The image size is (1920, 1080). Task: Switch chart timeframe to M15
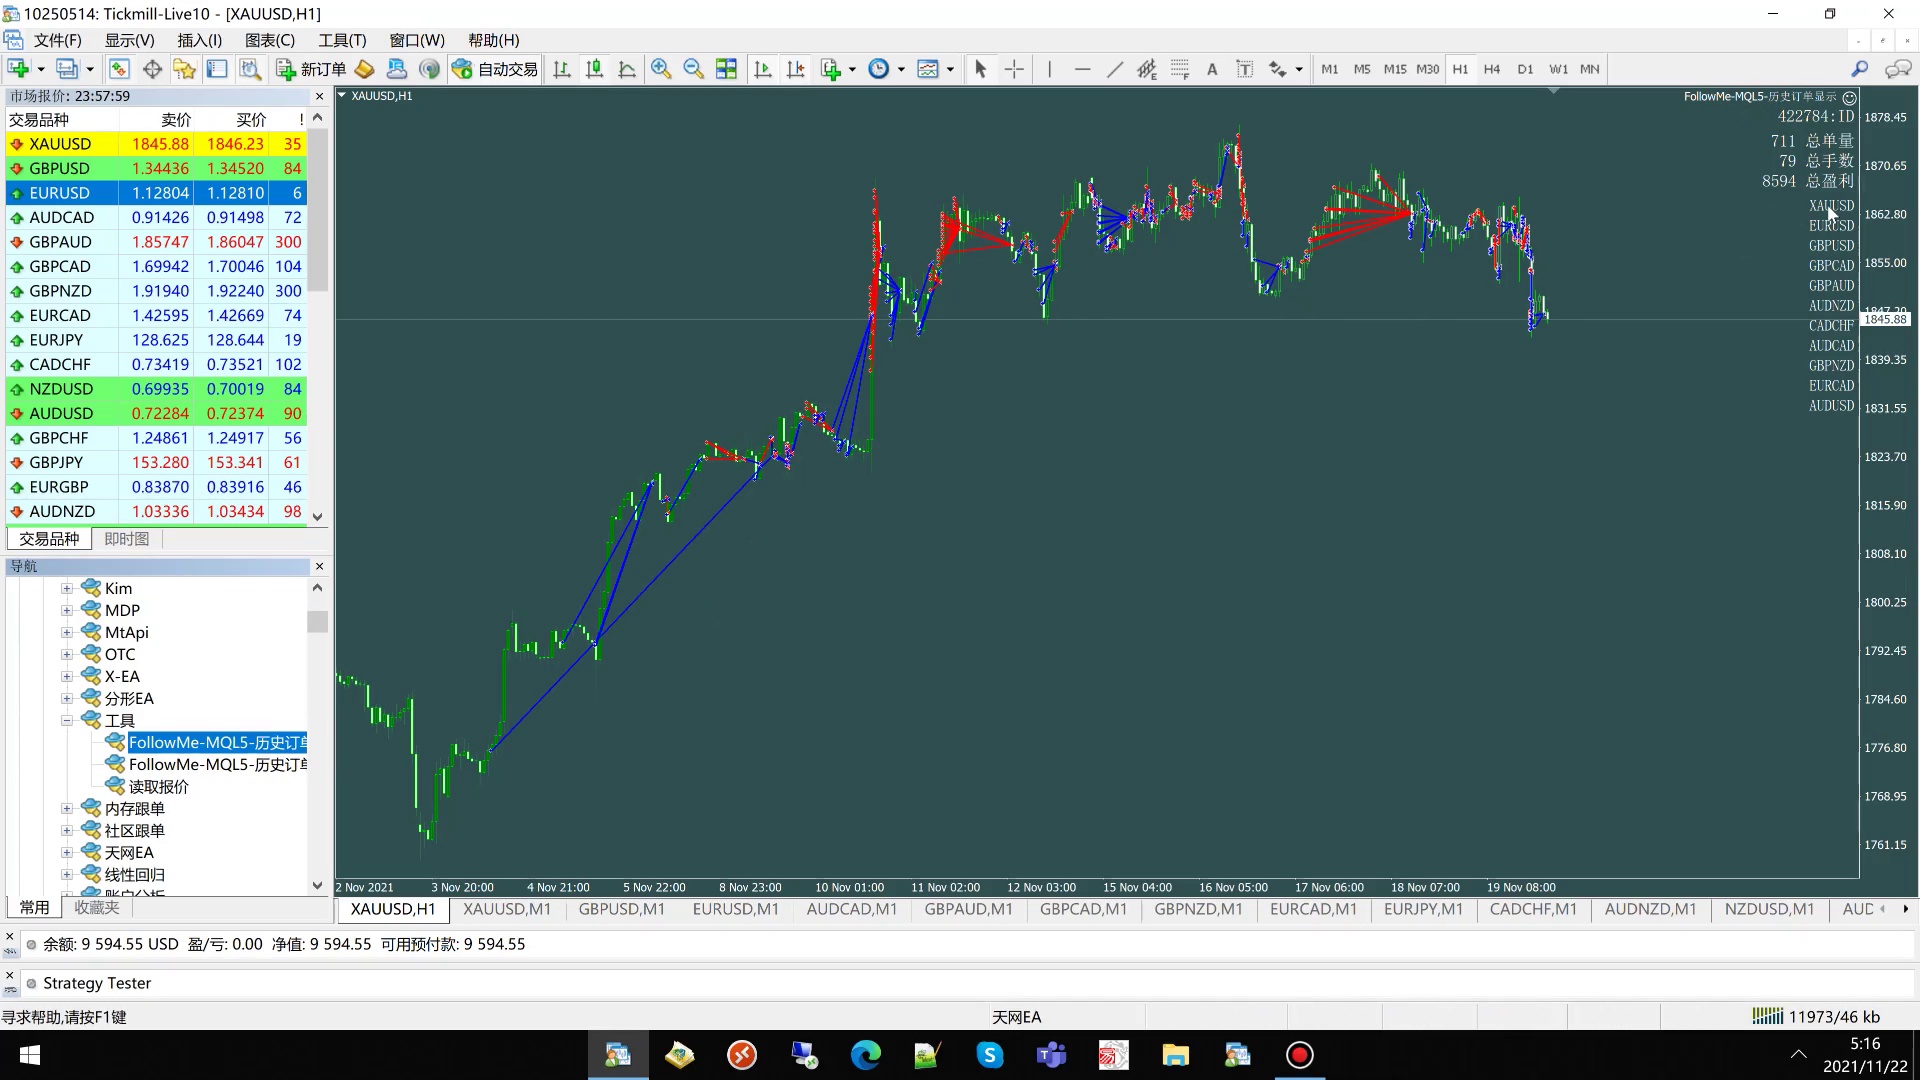point(1394,69)
